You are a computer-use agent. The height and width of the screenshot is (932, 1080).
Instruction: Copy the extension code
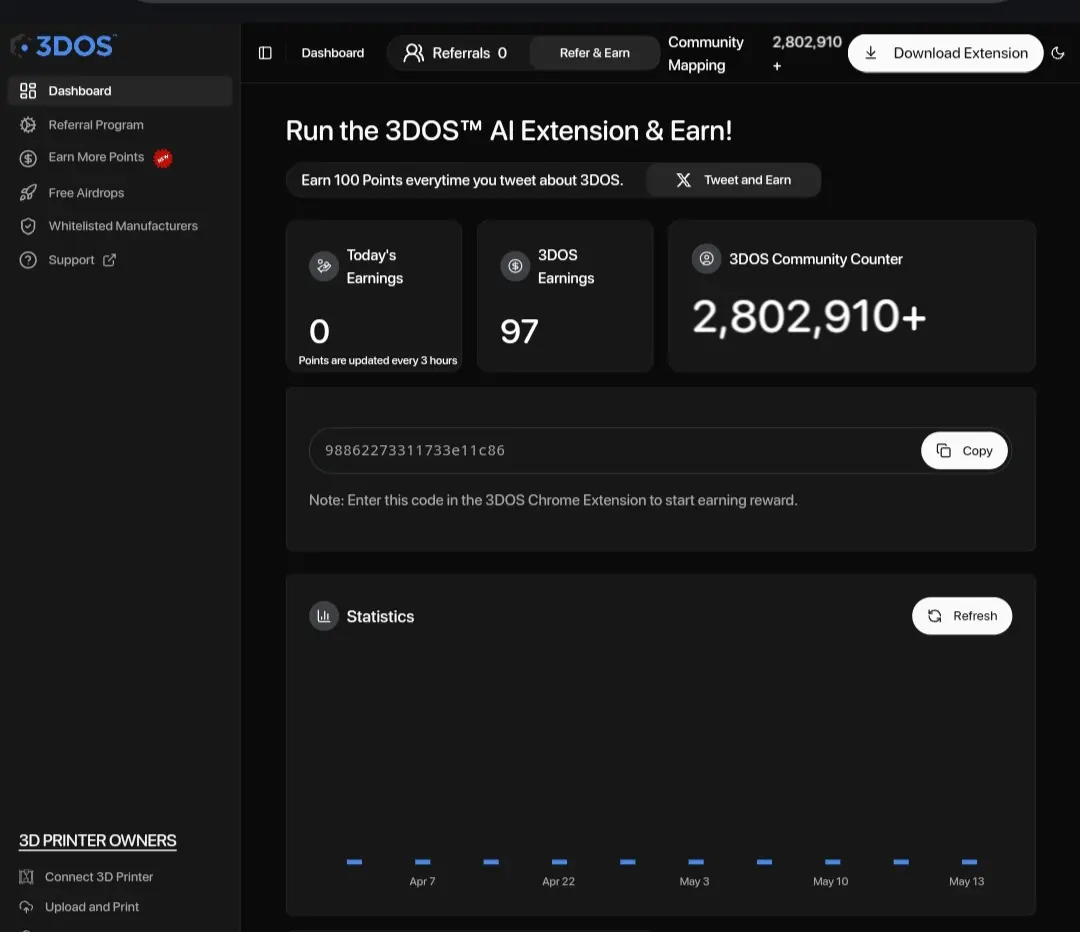coord(964,451)
